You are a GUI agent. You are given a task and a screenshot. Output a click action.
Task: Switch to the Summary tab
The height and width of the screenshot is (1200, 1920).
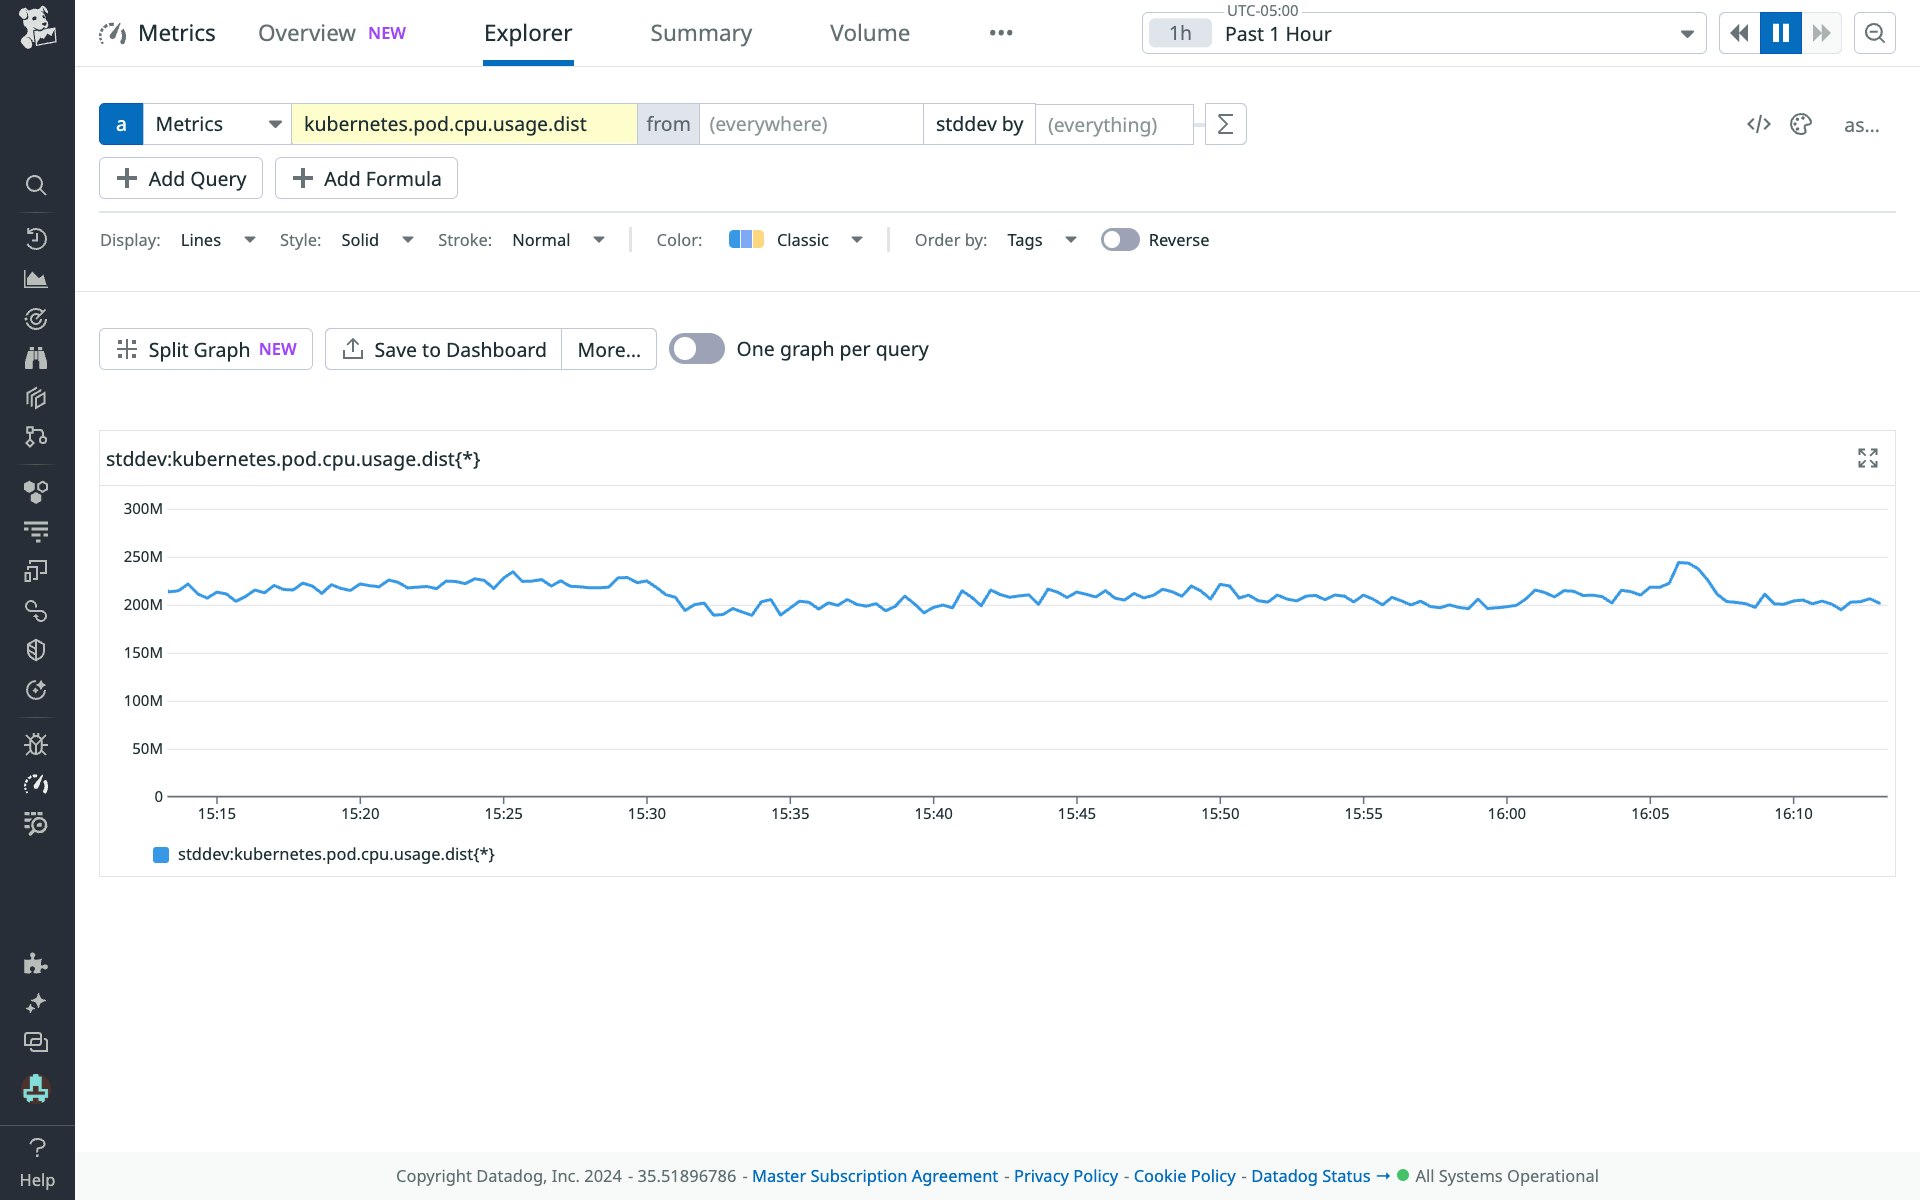pos(701,33)
